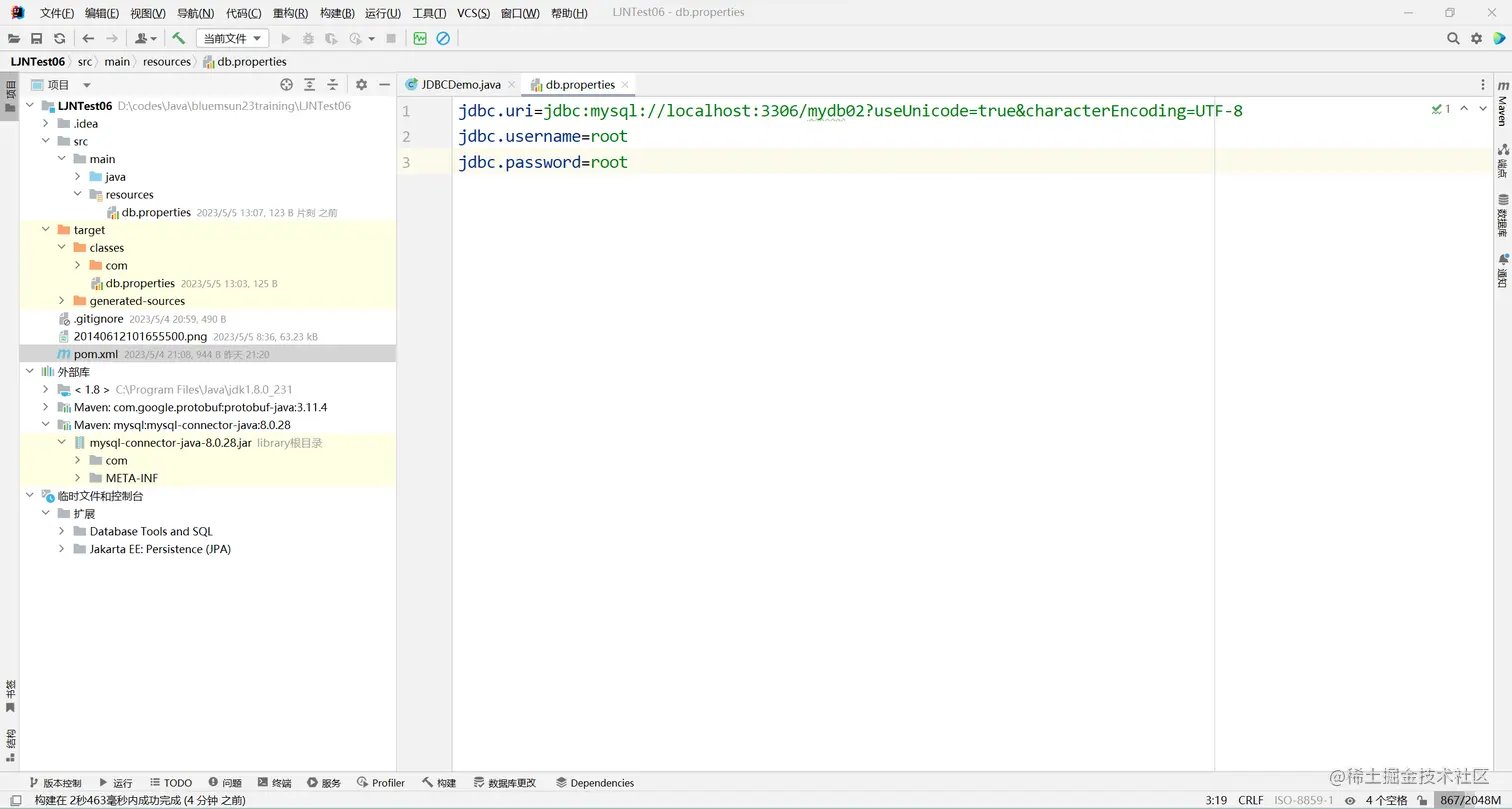Click the Reload from disk icon
This screenshot has width=1512, height=809.
(x=59, y=38)
